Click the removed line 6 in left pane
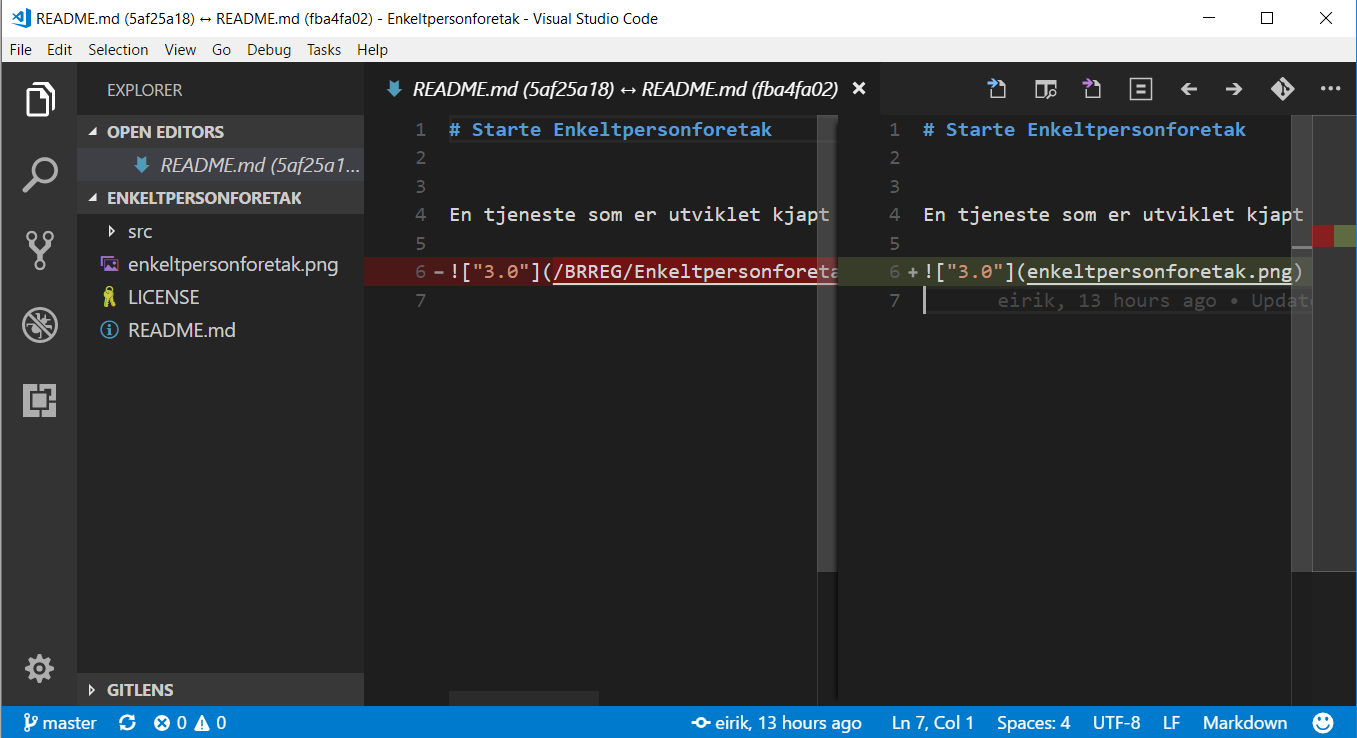 point(600,272)
